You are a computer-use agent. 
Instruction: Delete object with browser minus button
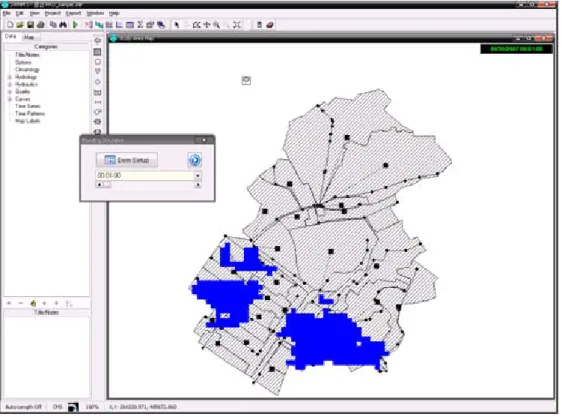click(20, 304)
